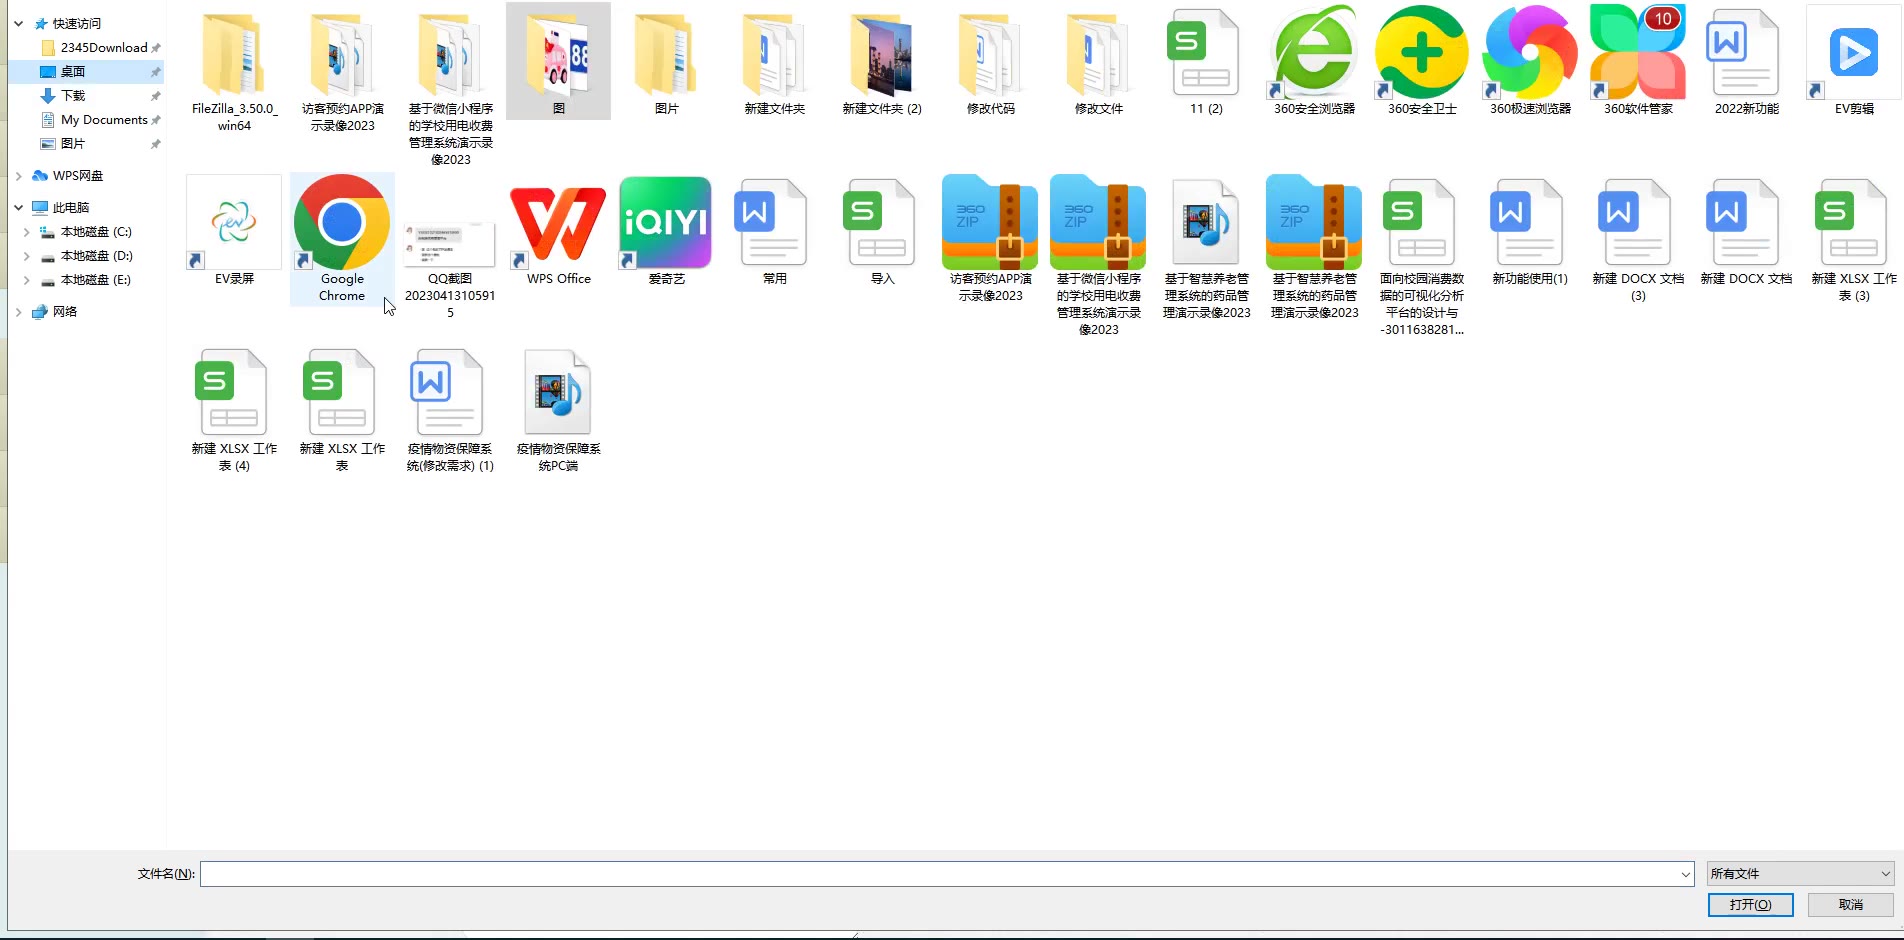Select the 2022新功能 document

(1746, 62)
